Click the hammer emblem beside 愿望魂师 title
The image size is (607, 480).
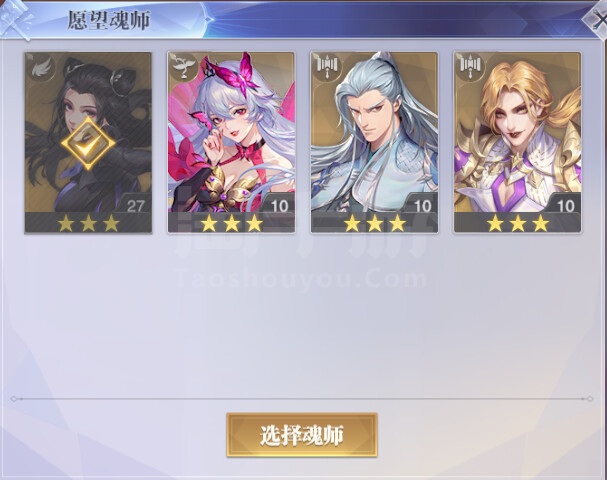tap(17, 19)
